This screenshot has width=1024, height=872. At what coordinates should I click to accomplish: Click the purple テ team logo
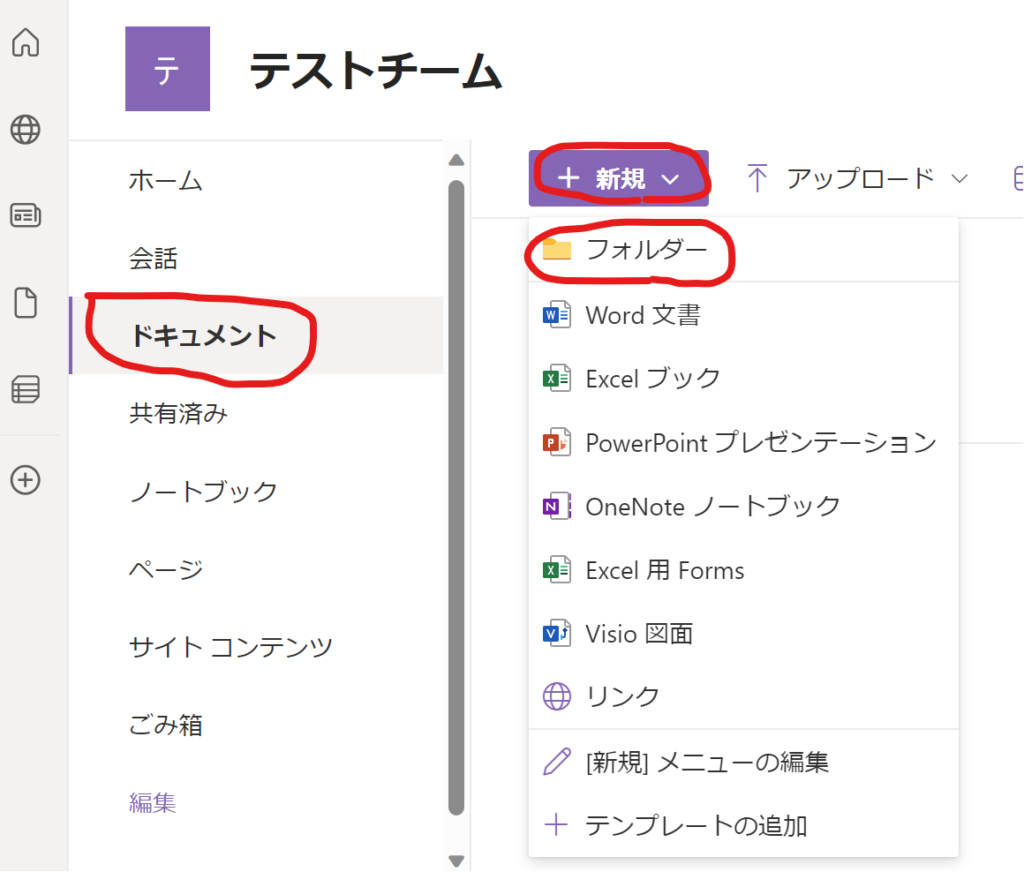point(167,69)
